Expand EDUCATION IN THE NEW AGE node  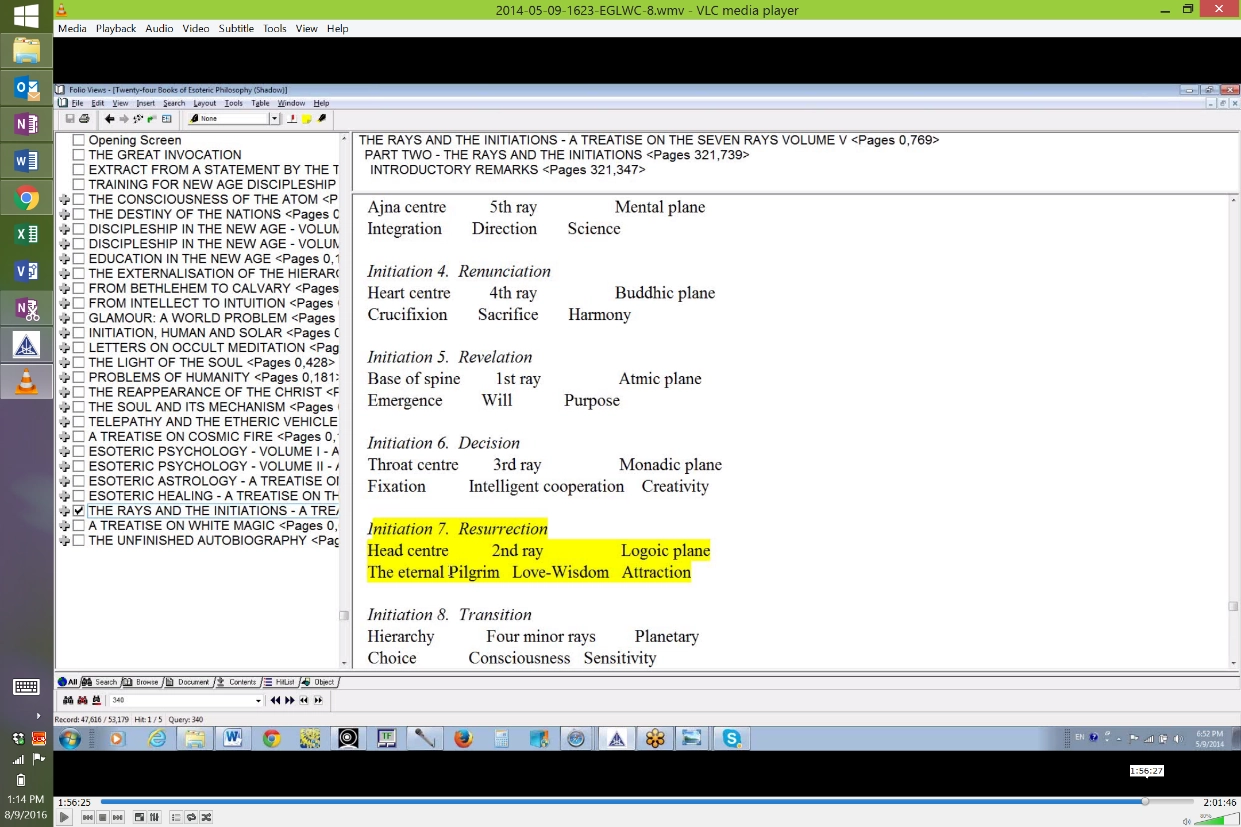pyautogui.click(x=65, y=259)
